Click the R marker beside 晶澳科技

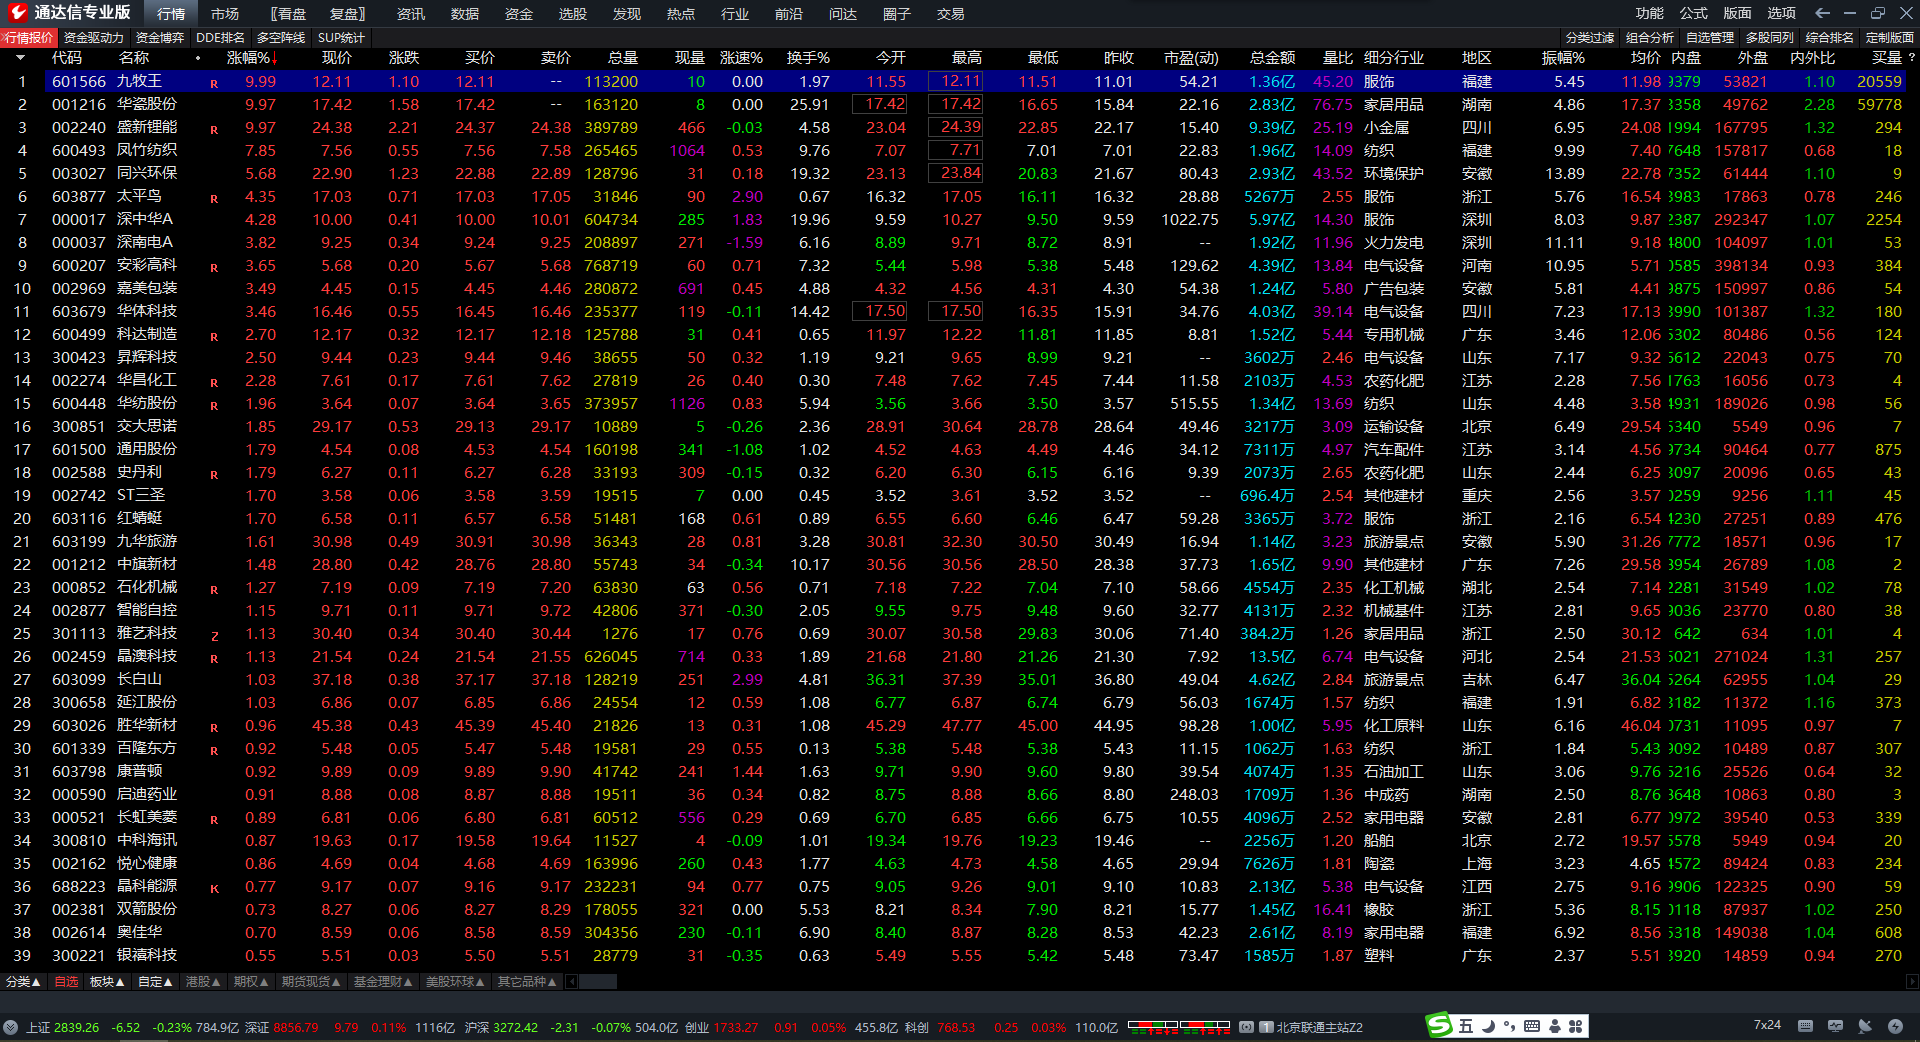pos(214,659)
